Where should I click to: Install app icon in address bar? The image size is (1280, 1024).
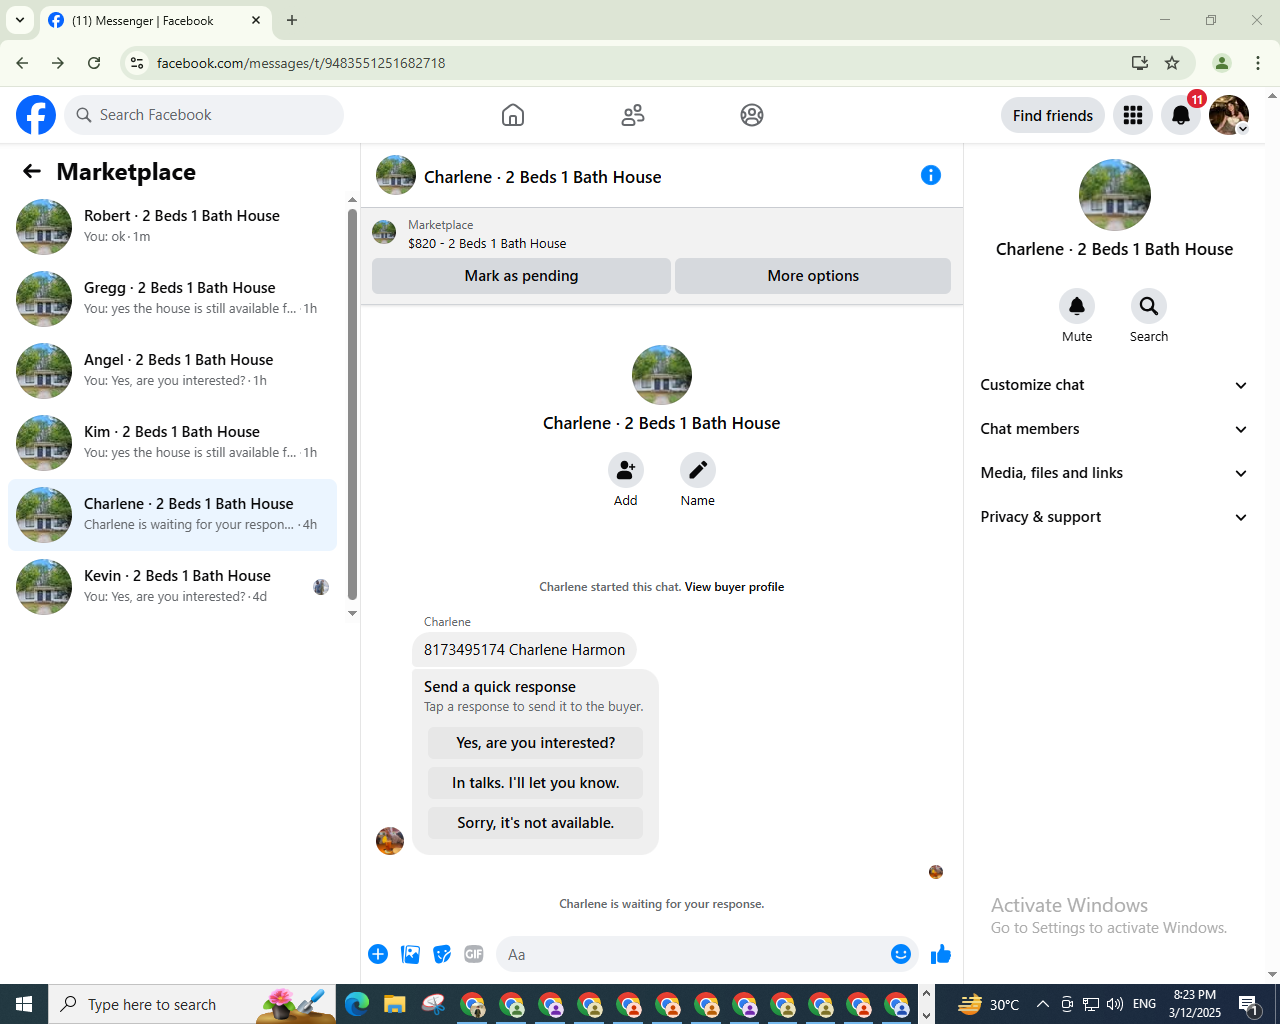click(1140, 63)
